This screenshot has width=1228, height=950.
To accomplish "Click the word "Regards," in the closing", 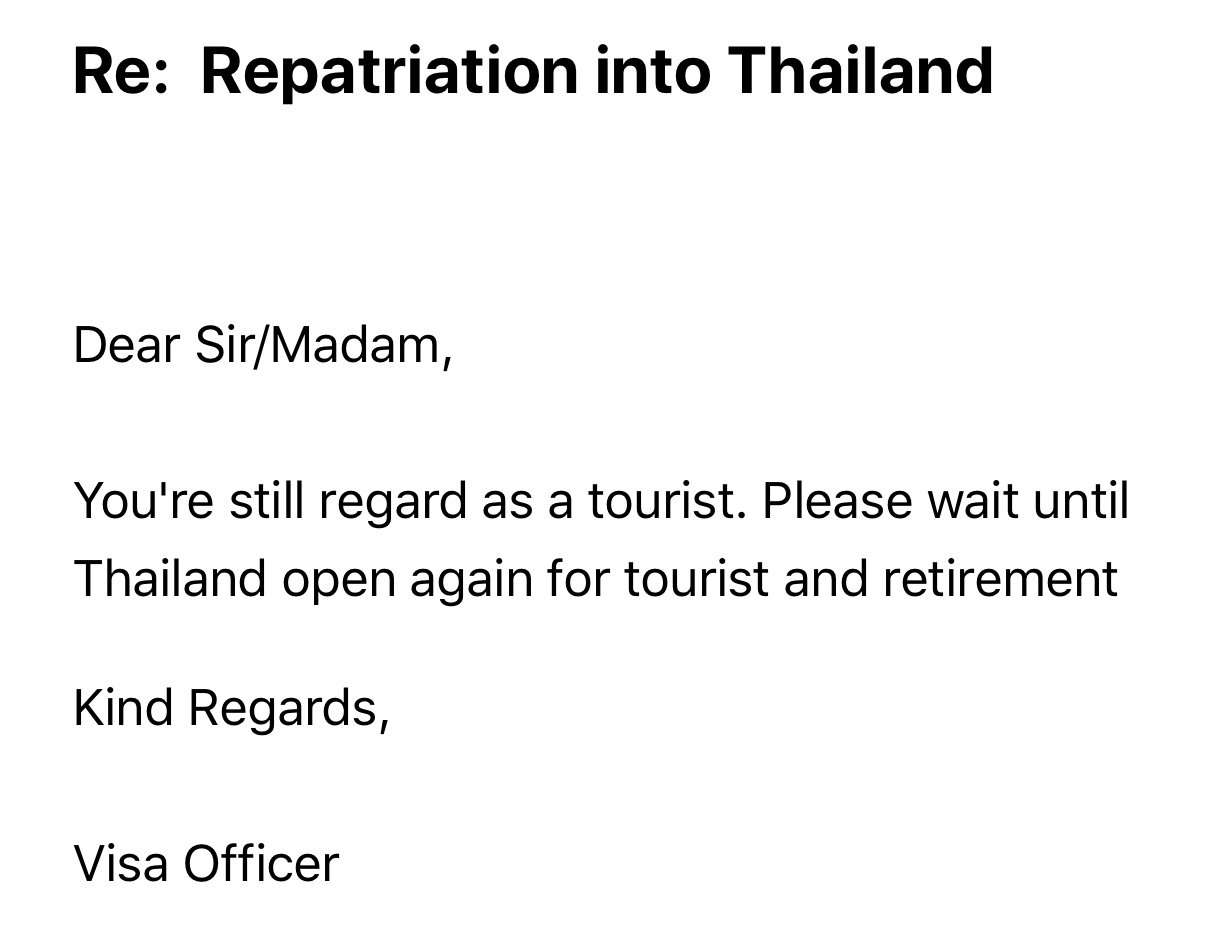I will [288, 712].
